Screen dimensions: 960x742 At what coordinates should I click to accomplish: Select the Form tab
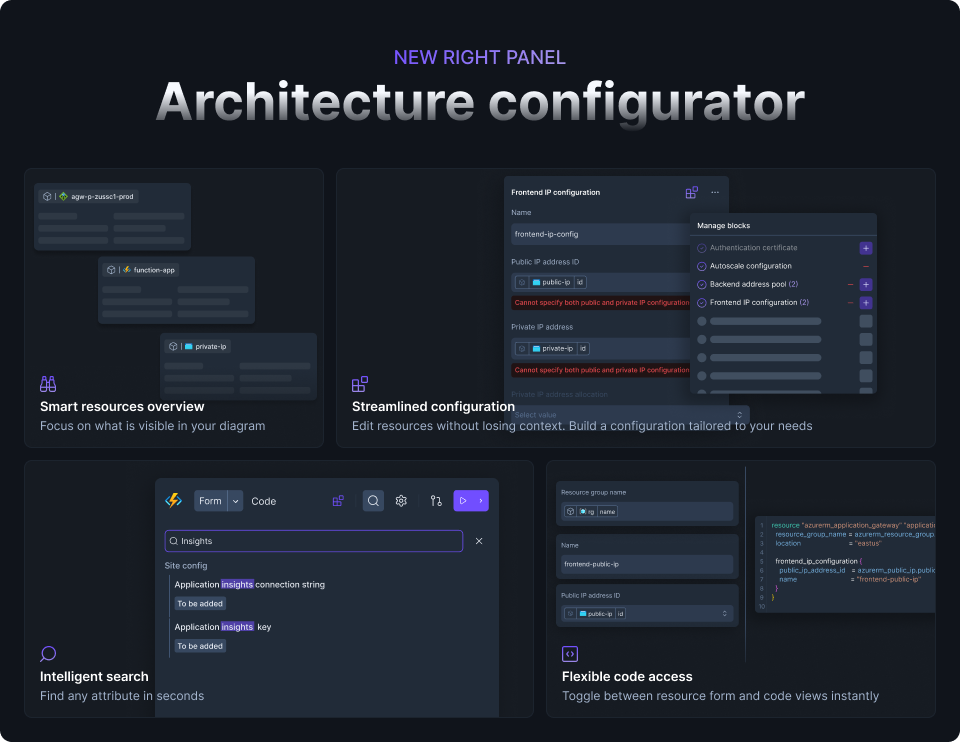coord(210,501)
